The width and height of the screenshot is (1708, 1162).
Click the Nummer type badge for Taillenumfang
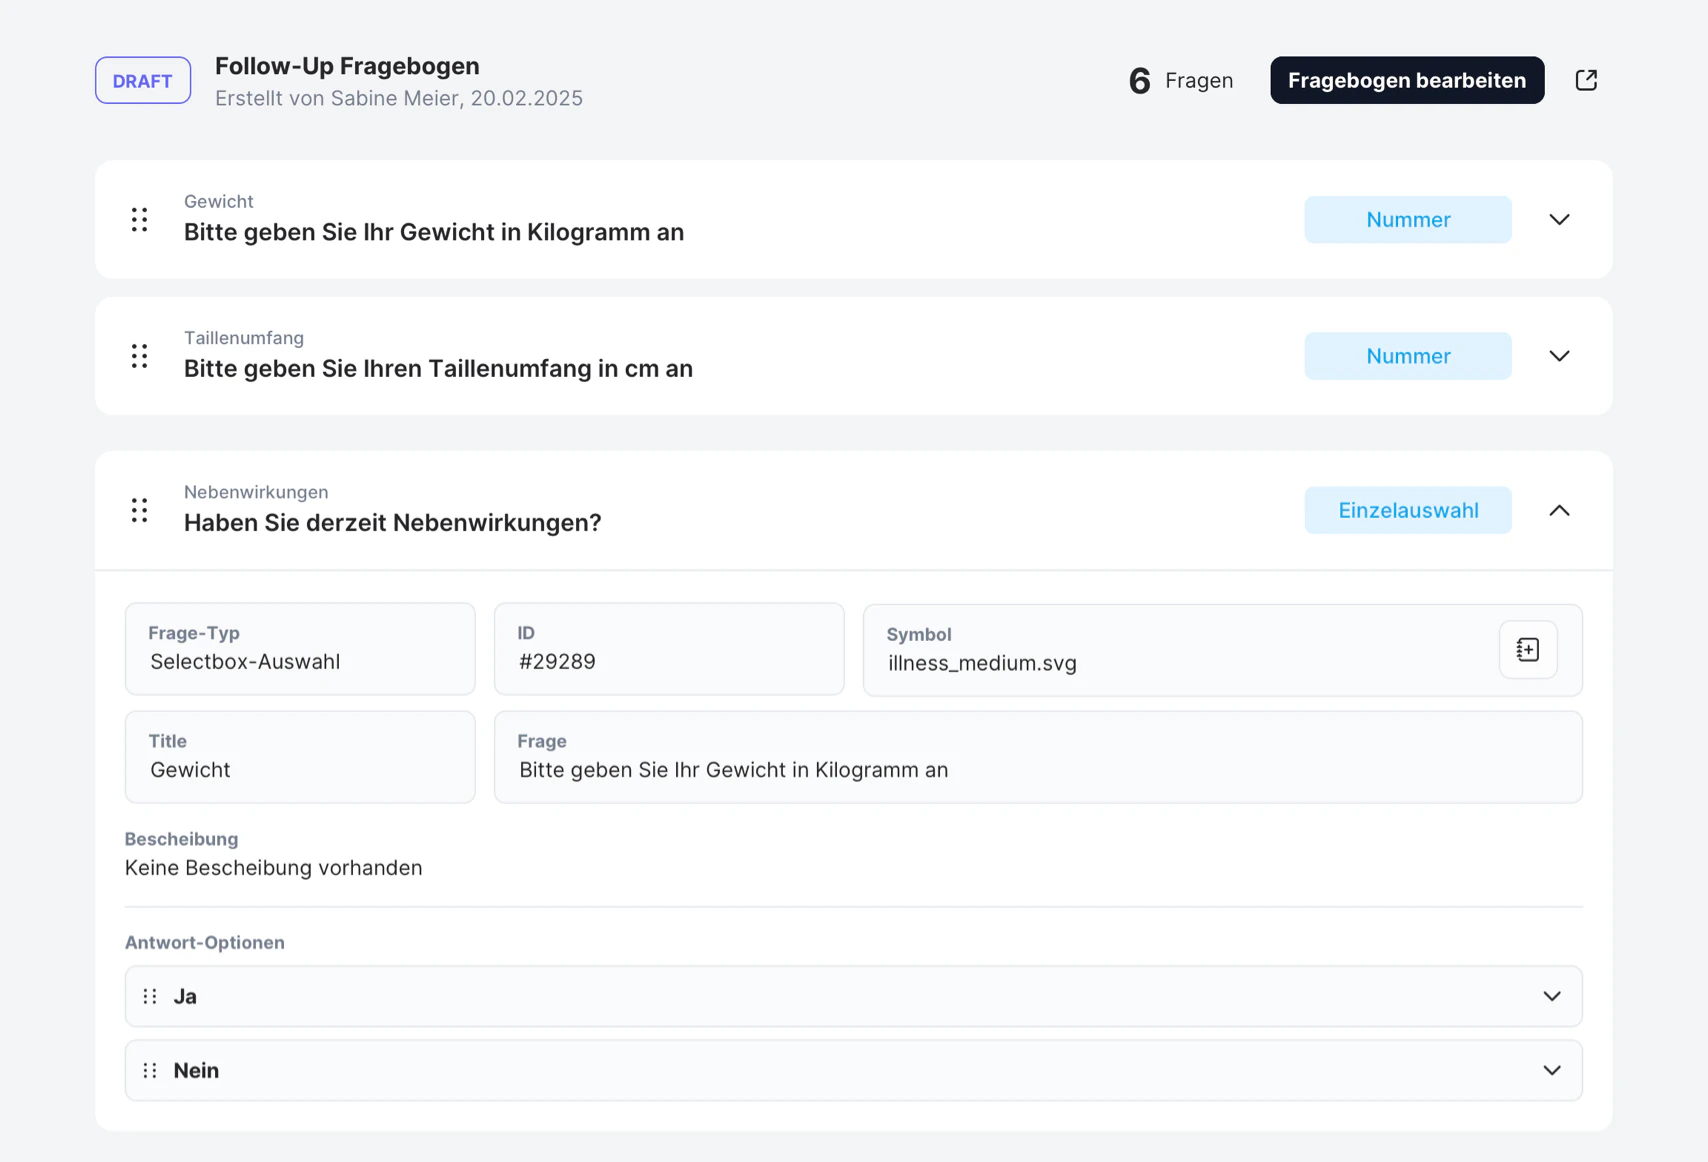coord(1407,356)
